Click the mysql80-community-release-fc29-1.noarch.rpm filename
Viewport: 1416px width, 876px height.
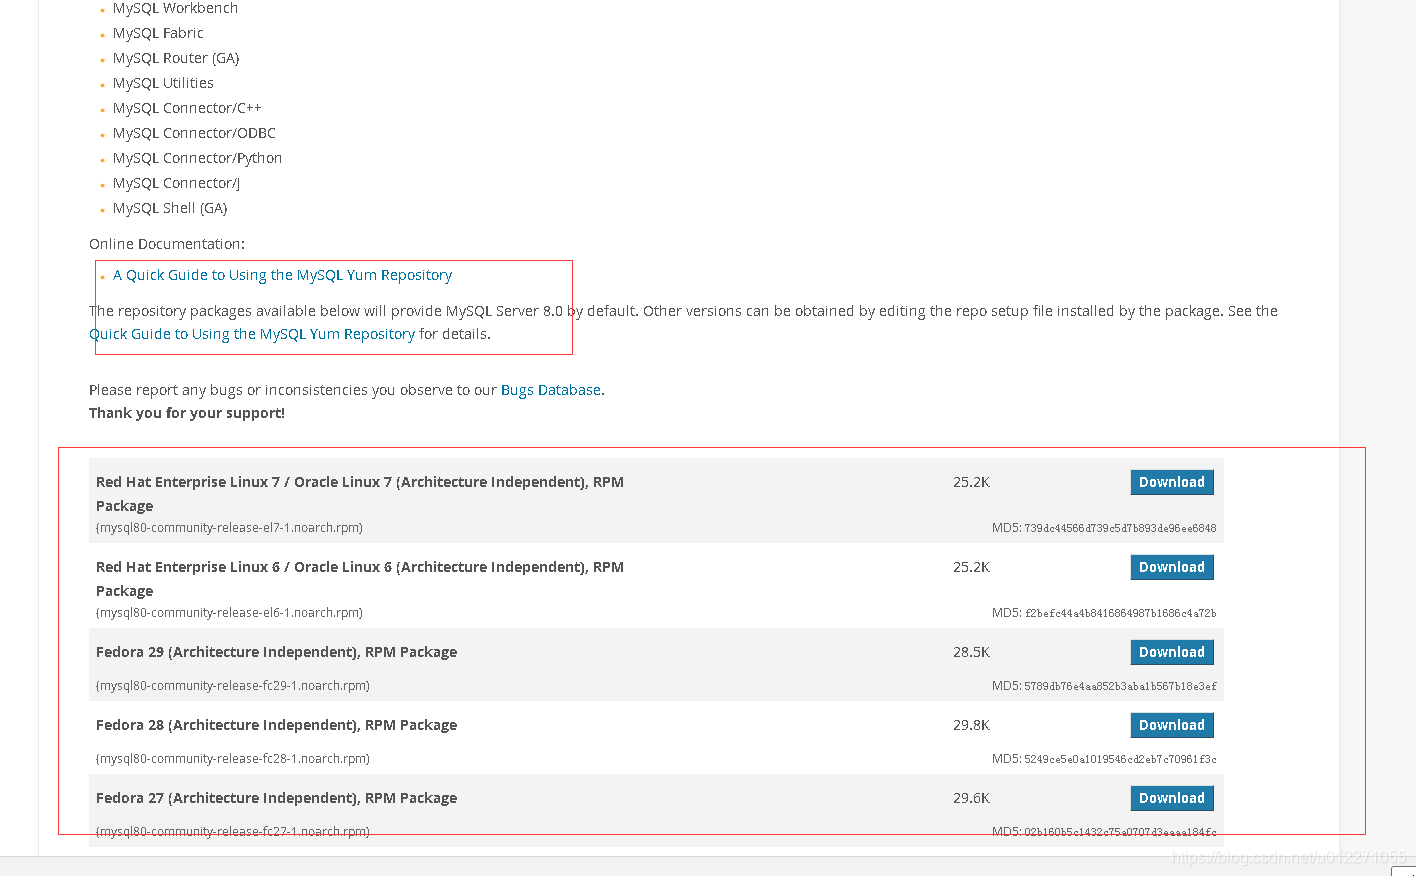tap(233, 685)
